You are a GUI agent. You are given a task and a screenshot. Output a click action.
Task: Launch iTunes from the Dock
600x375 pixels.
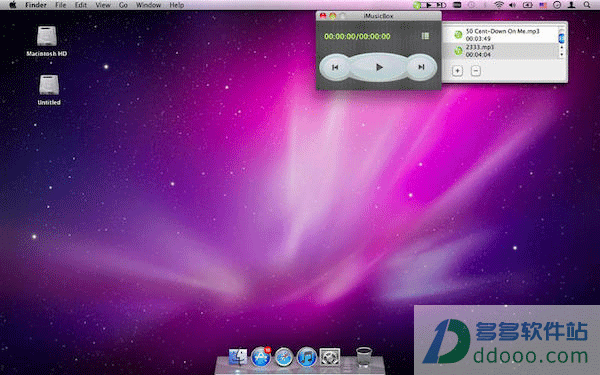tap(307, 357)
